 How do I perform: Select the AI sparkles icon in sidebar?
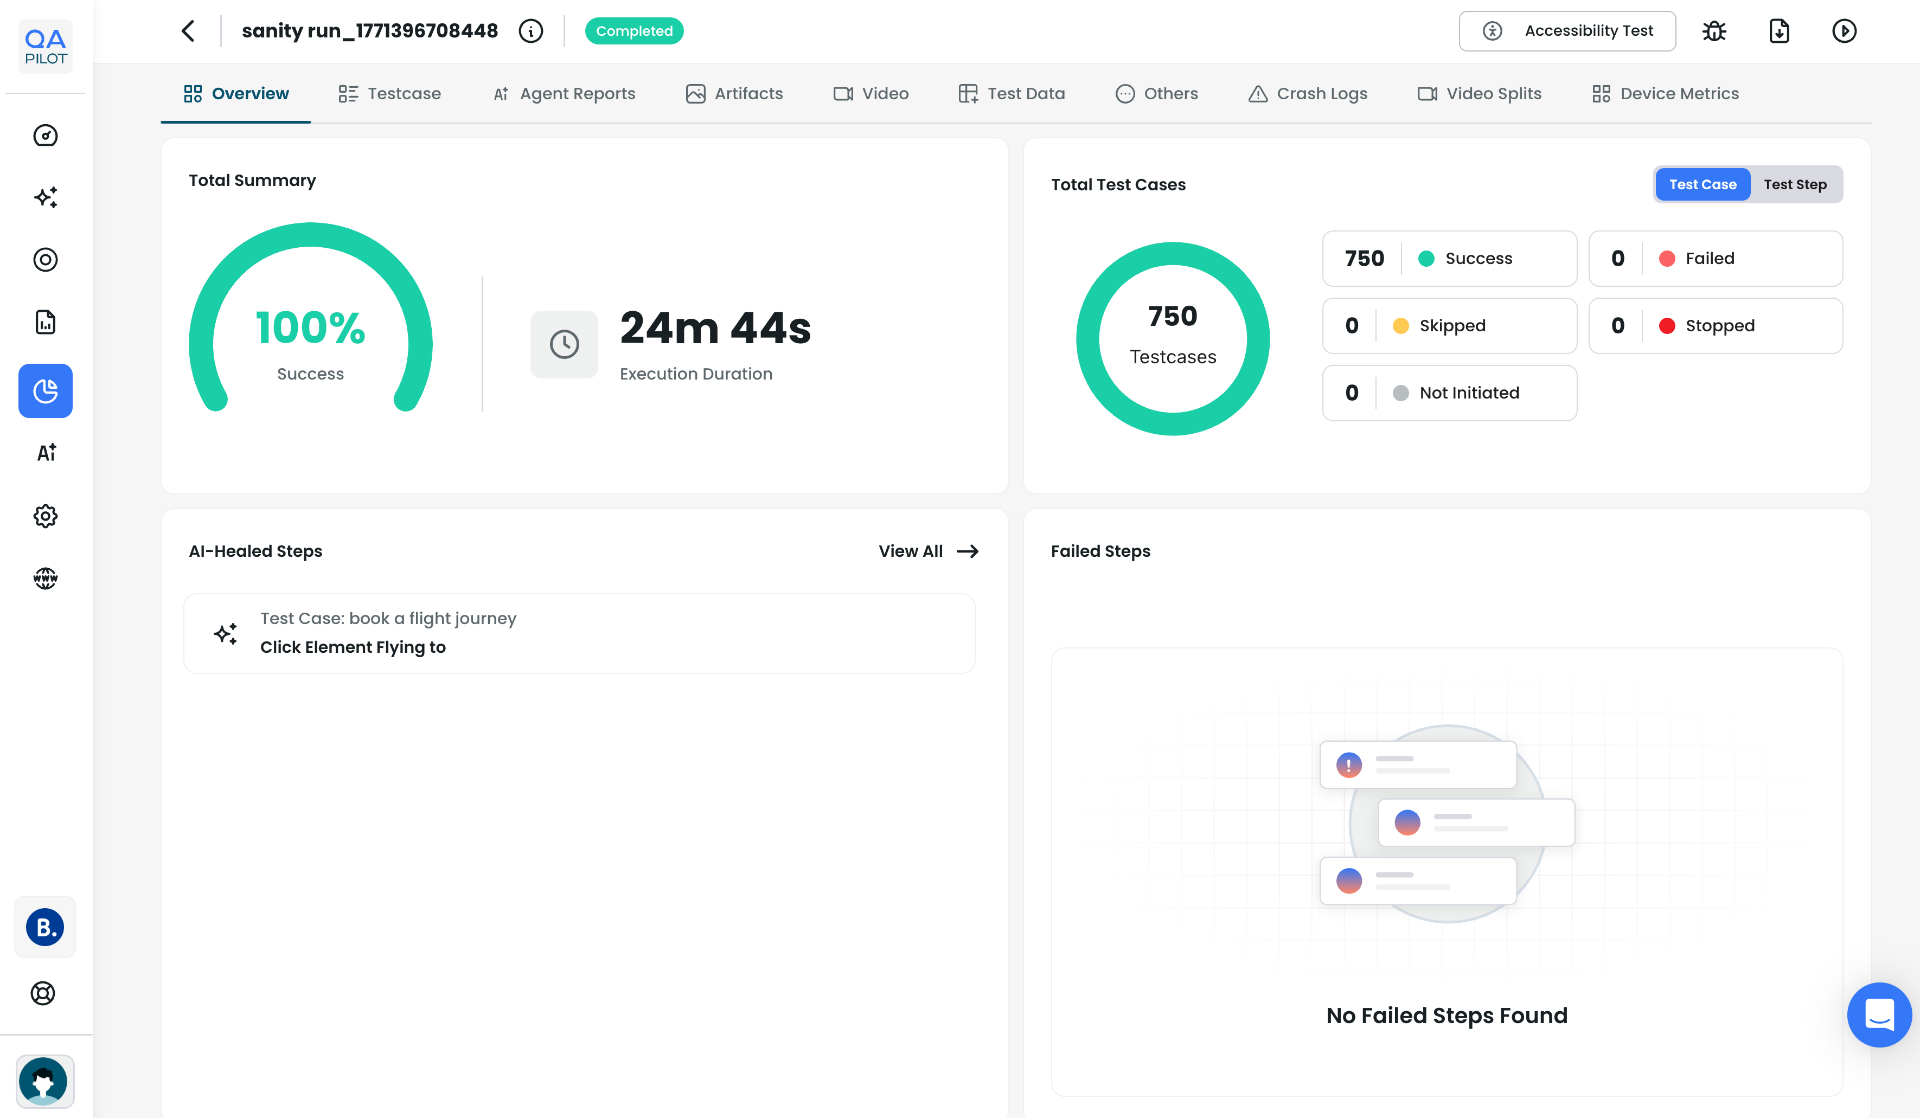click(x=45, y=198)
